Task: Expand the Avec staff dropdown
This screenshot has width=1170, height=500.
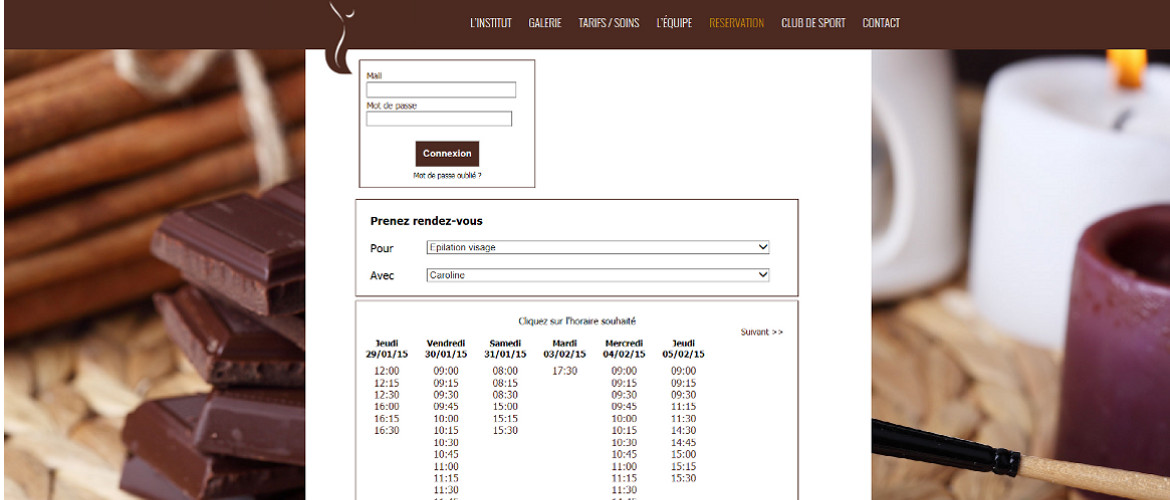Action: coord(598,275)
